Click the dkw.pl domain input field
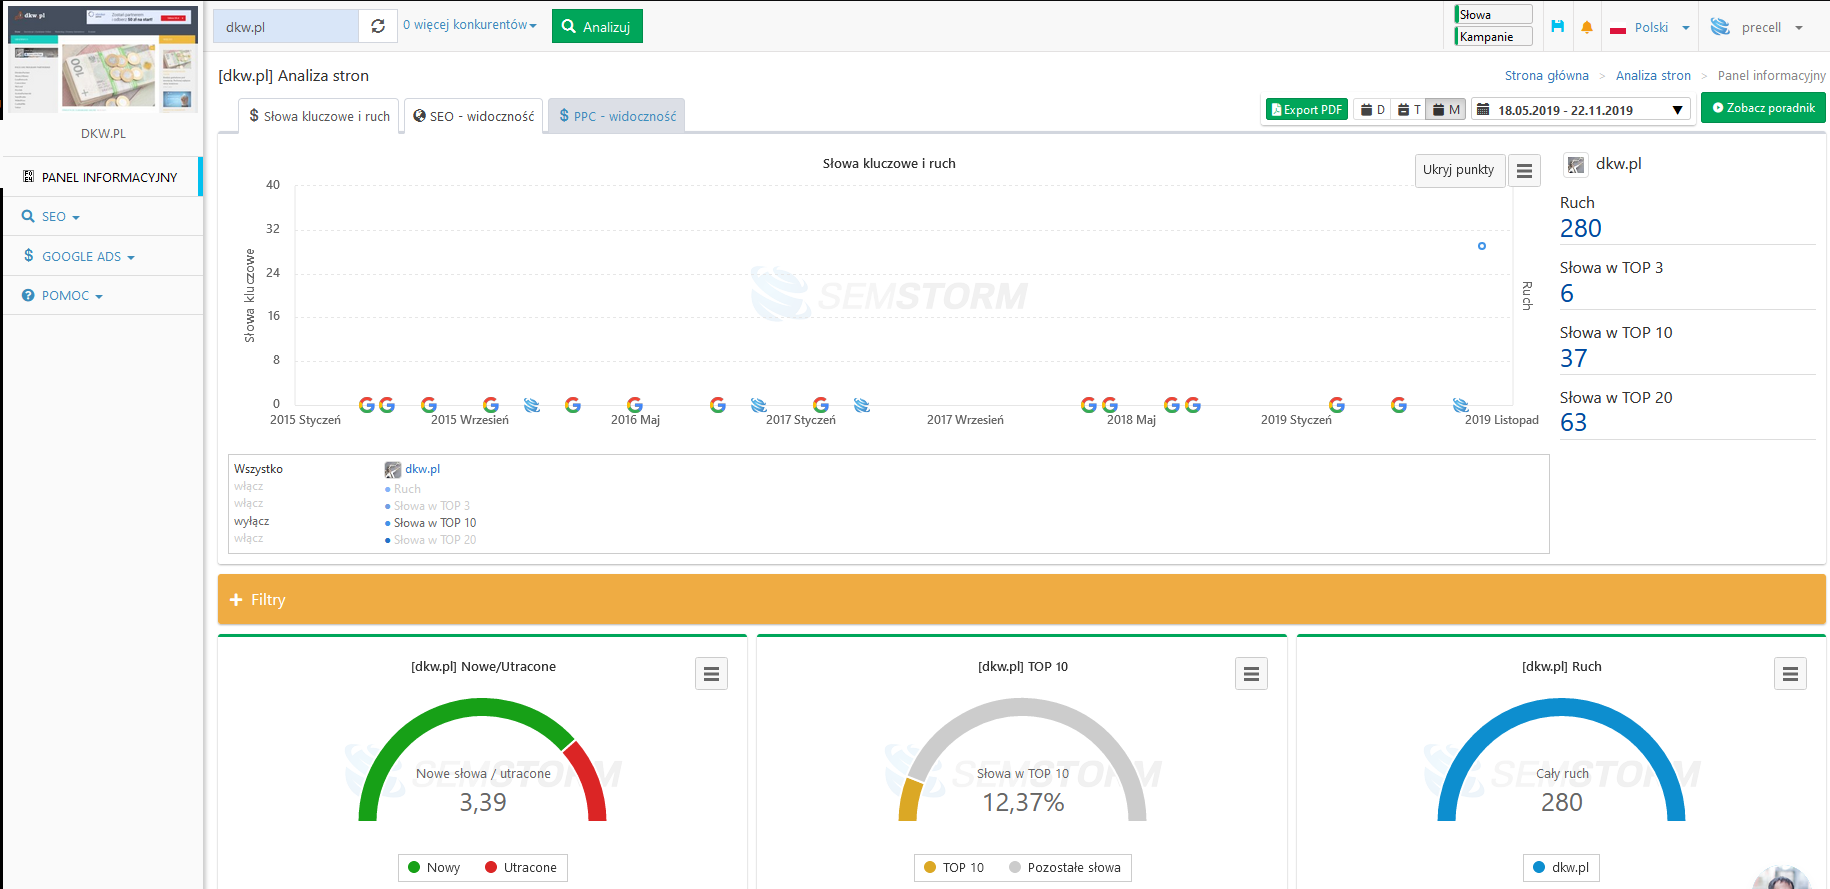The height and width of the screenshot is (889, 1830). [286, 26]
